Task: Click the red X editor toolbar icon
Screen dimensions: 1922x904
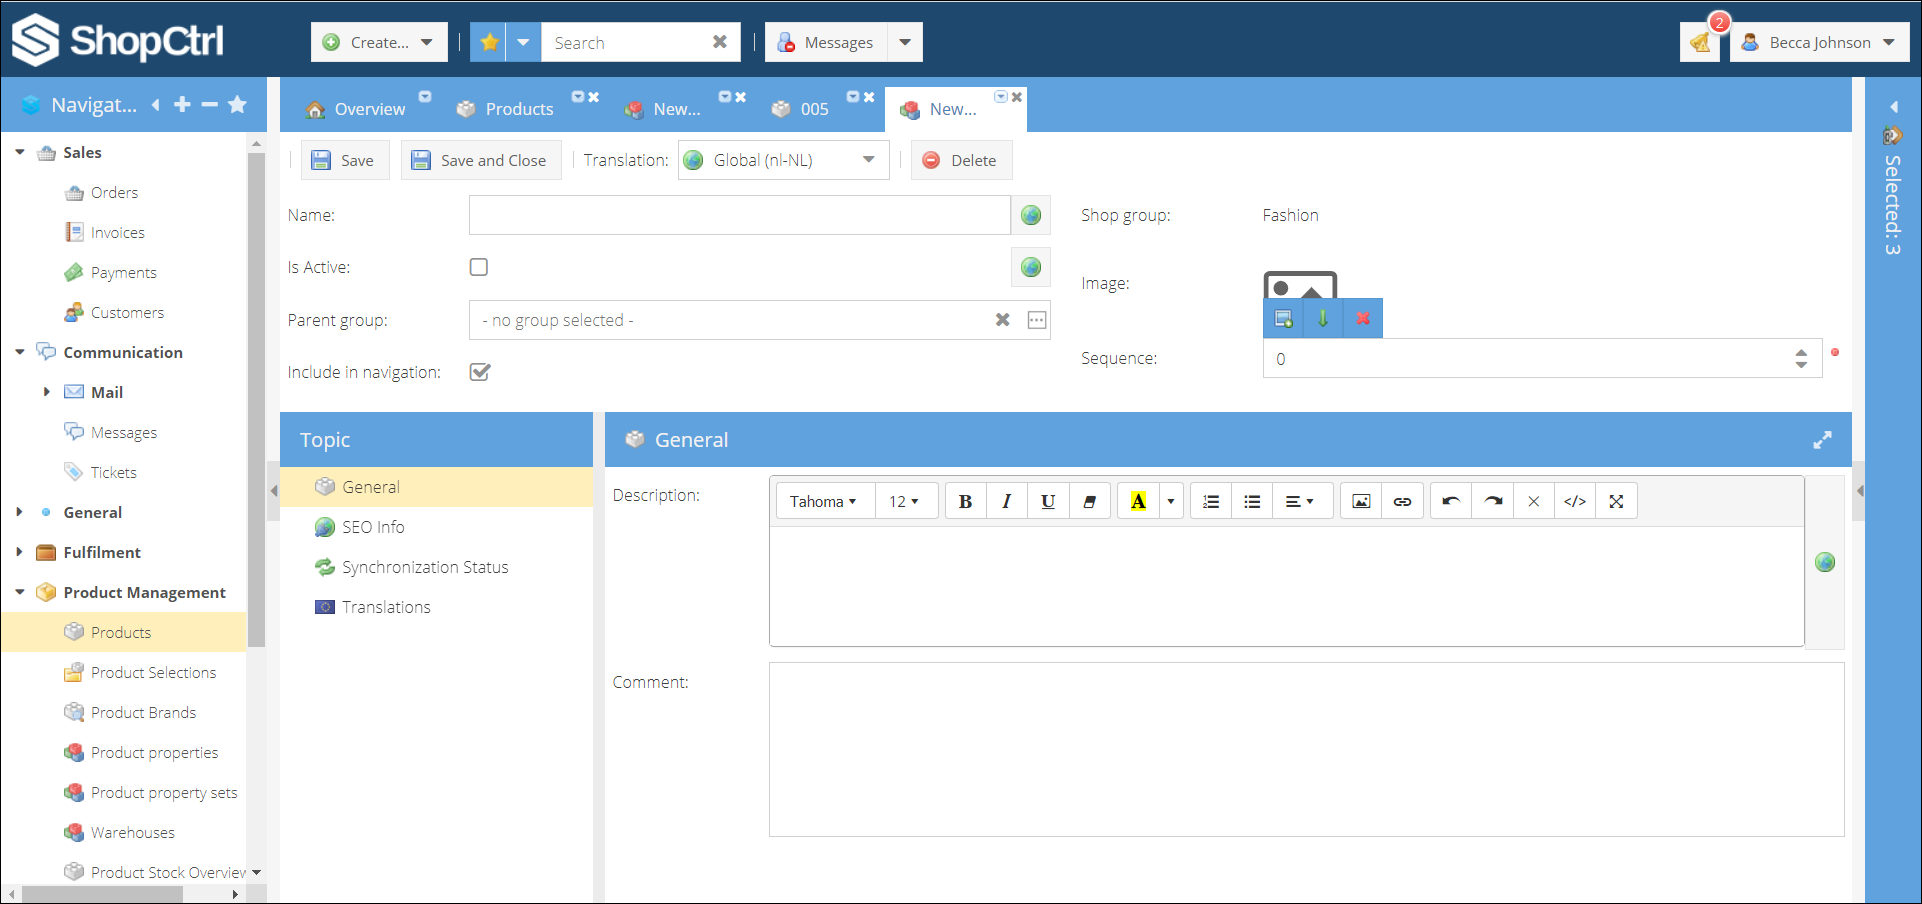Action: pyautogui.click(x=1533, y=501)
